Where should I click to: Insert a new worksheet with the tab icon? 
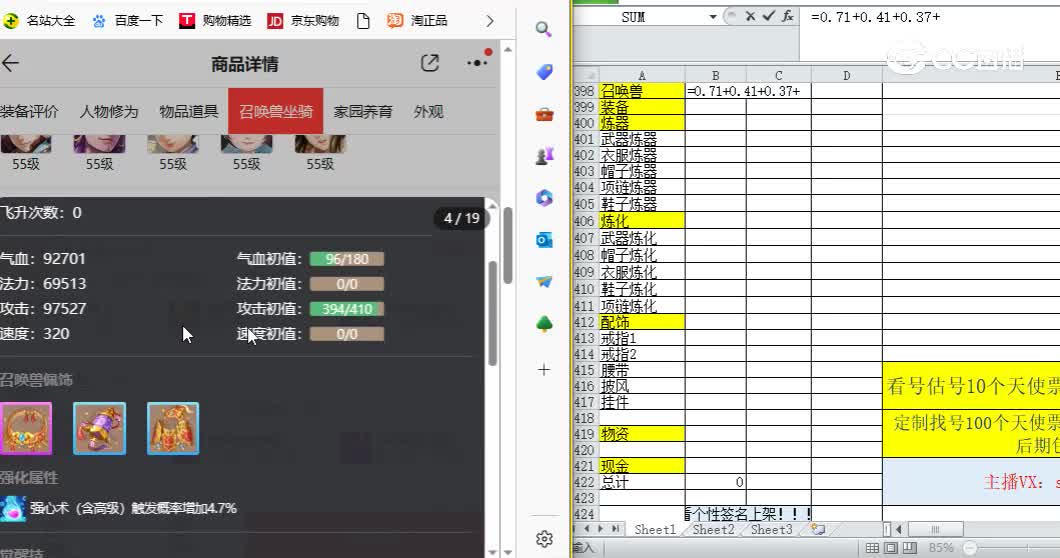click(818, 530)
